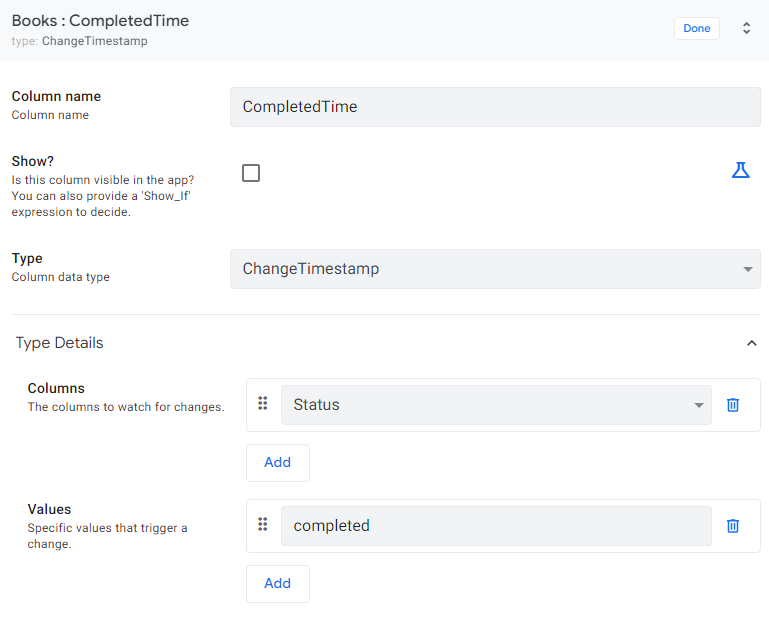Viewport: 769px width, 618px height.
Task: Delete the Status column with trash icon
Action: coord(733,405)
